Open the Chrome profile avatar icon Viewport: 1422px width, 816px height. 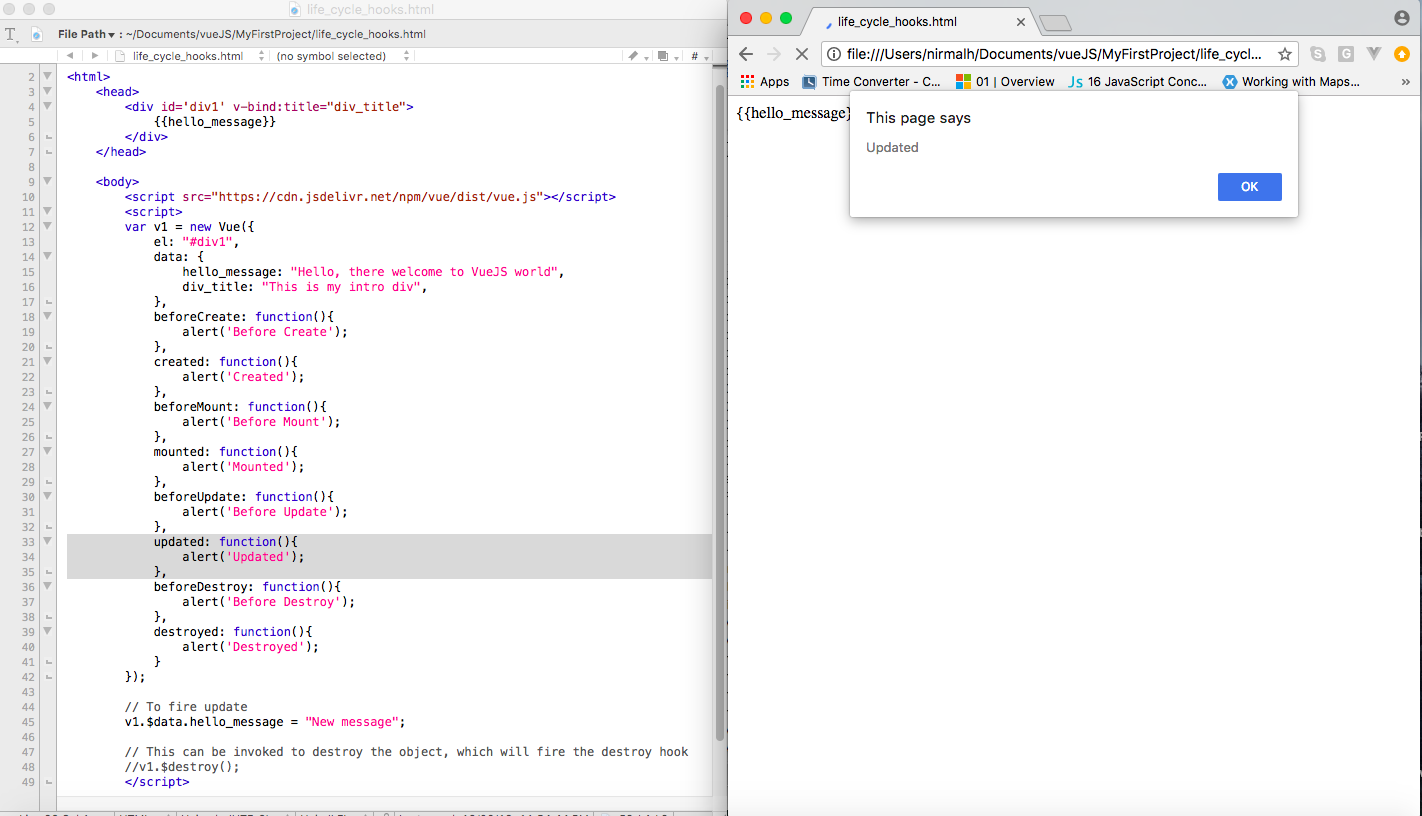tap(1401, 18)
